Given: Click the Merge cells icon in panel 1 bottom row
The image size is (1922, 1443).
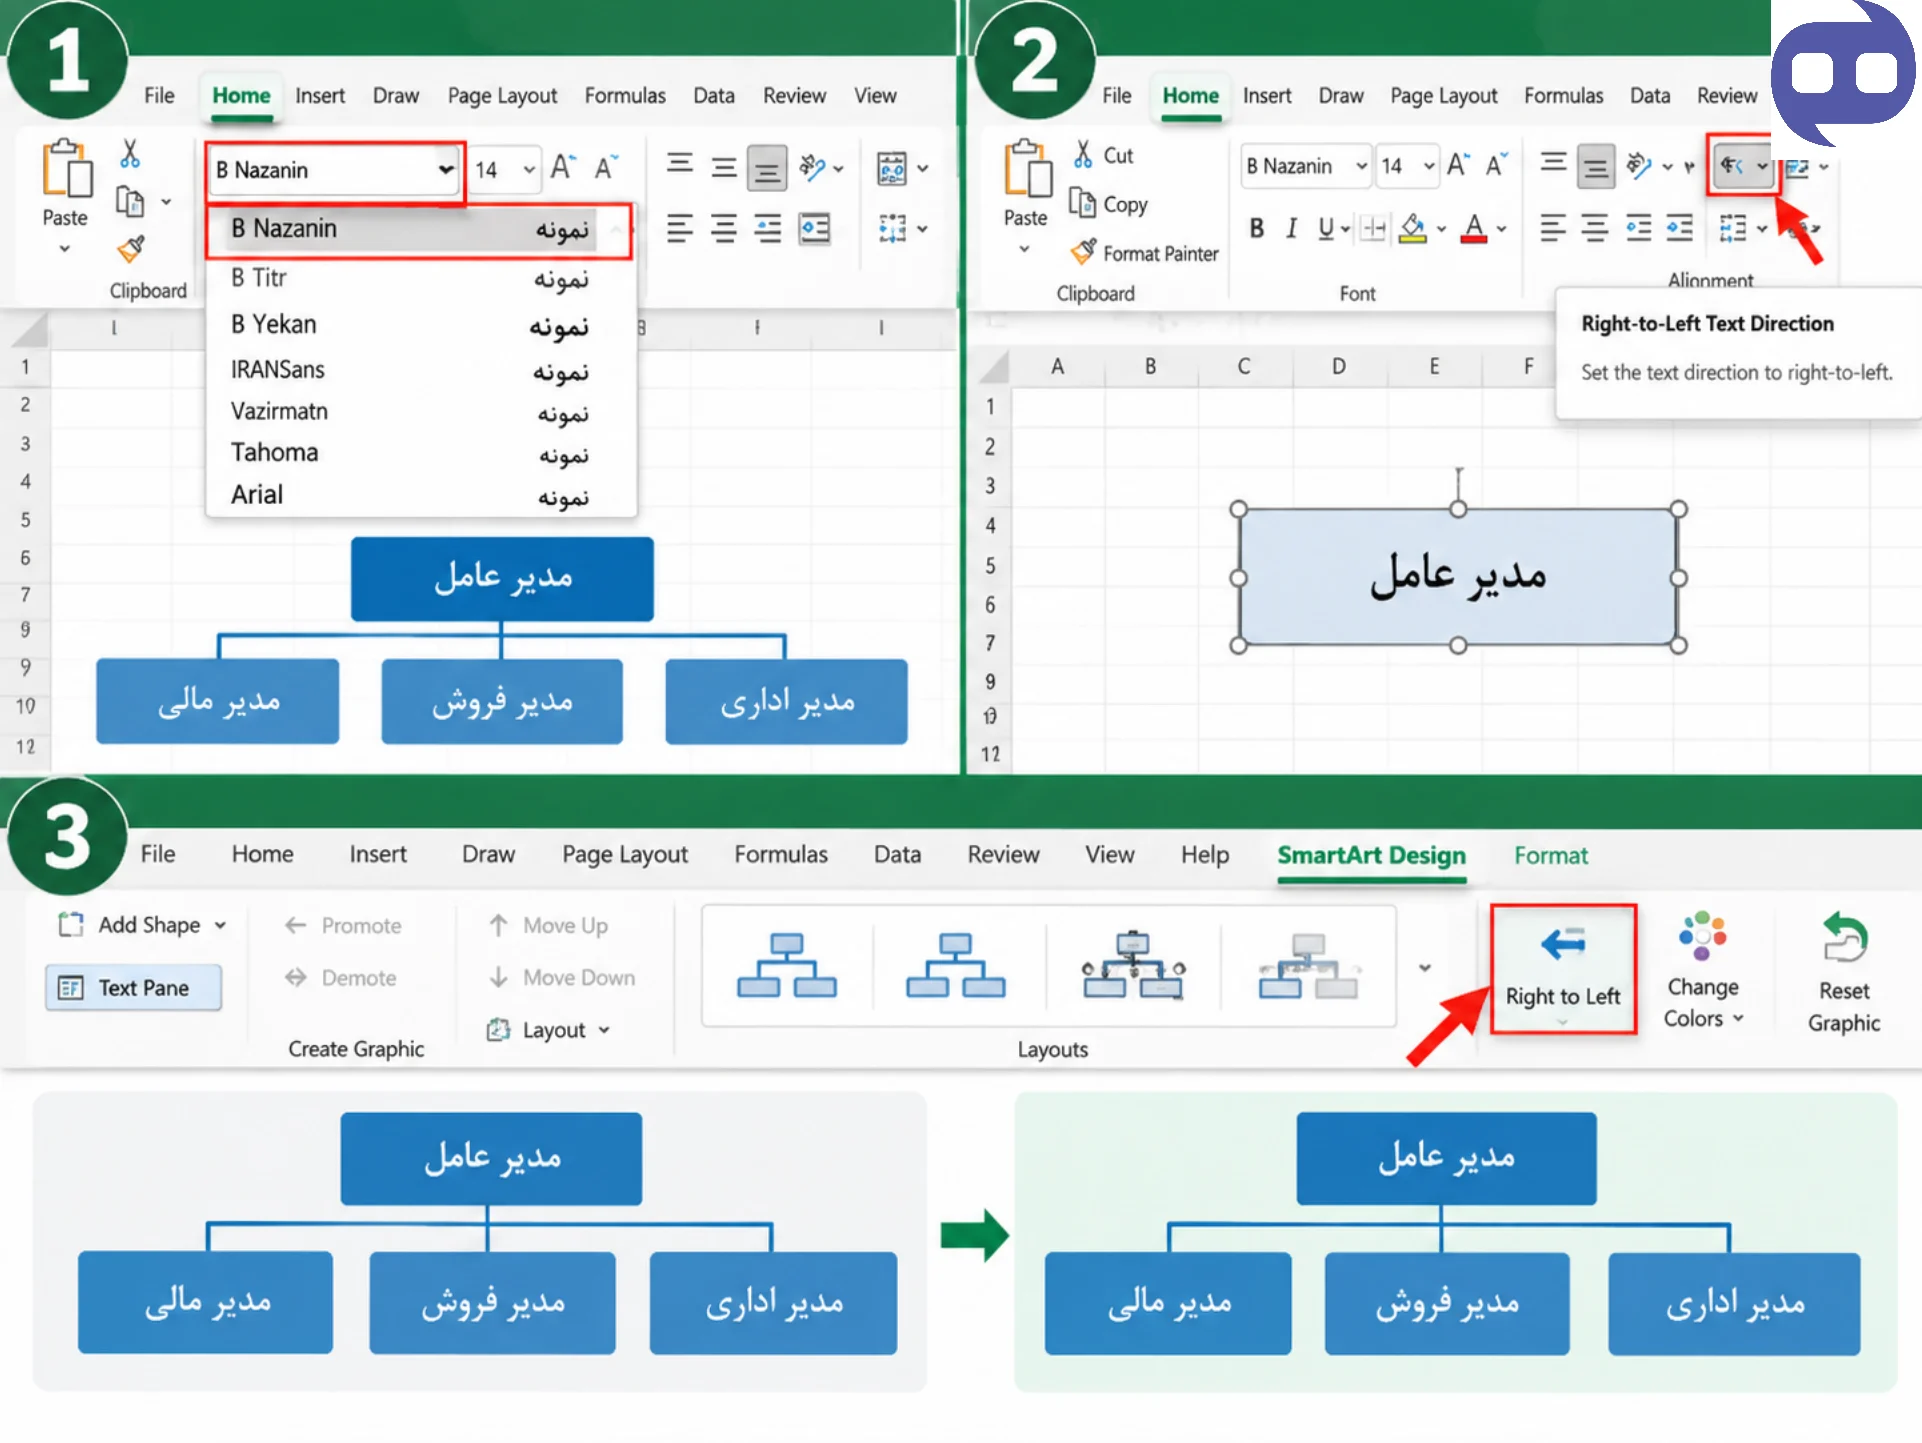Looking at the screenshot, I should click(892, 229).
